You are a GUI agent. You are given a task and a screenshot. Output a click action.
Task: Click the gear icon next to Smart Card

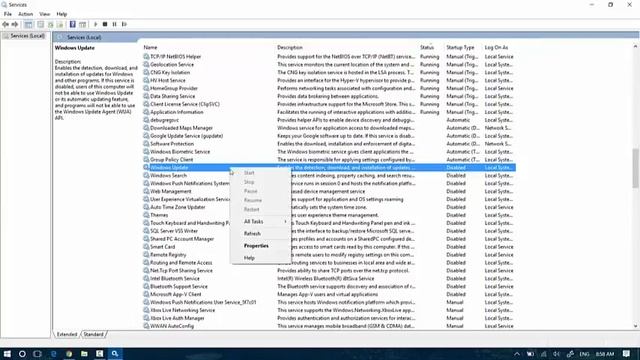click(x=146, y=247)
